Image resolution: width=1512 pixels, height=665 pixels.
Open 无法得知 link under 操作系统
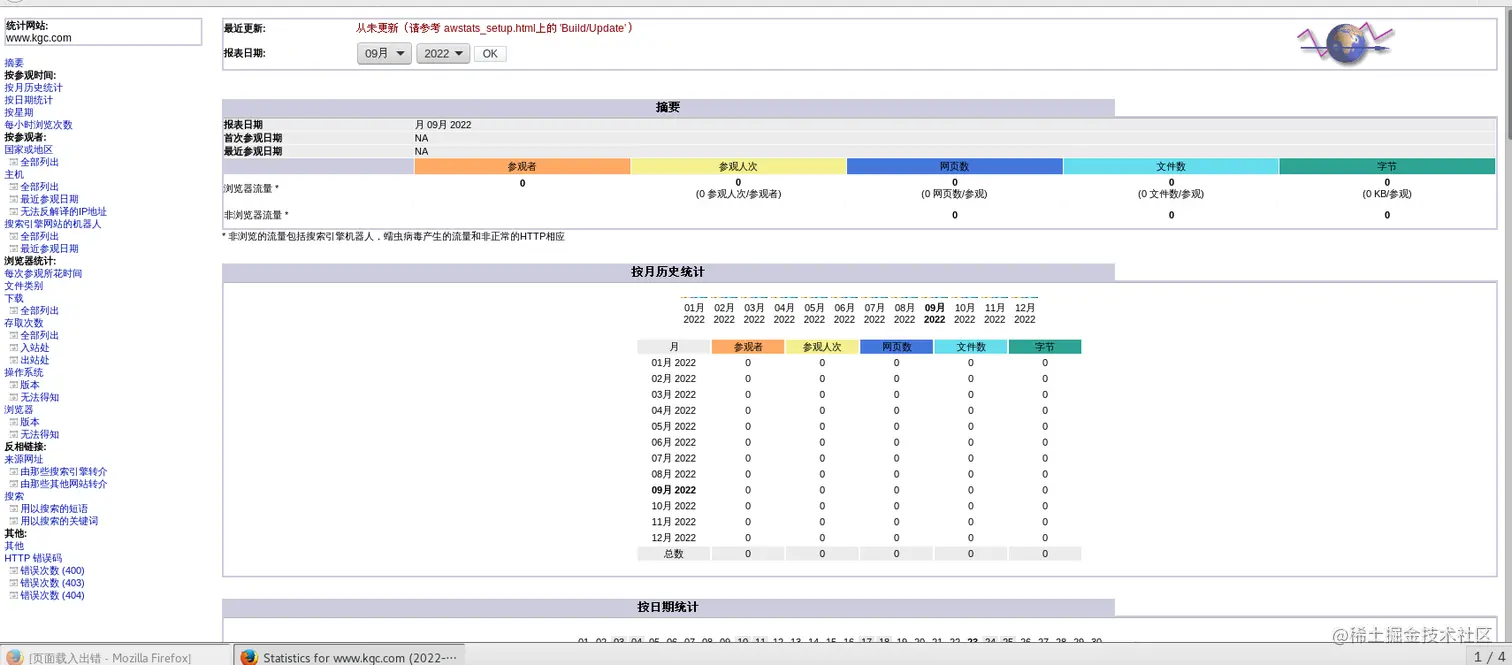(x=40, y=397)
